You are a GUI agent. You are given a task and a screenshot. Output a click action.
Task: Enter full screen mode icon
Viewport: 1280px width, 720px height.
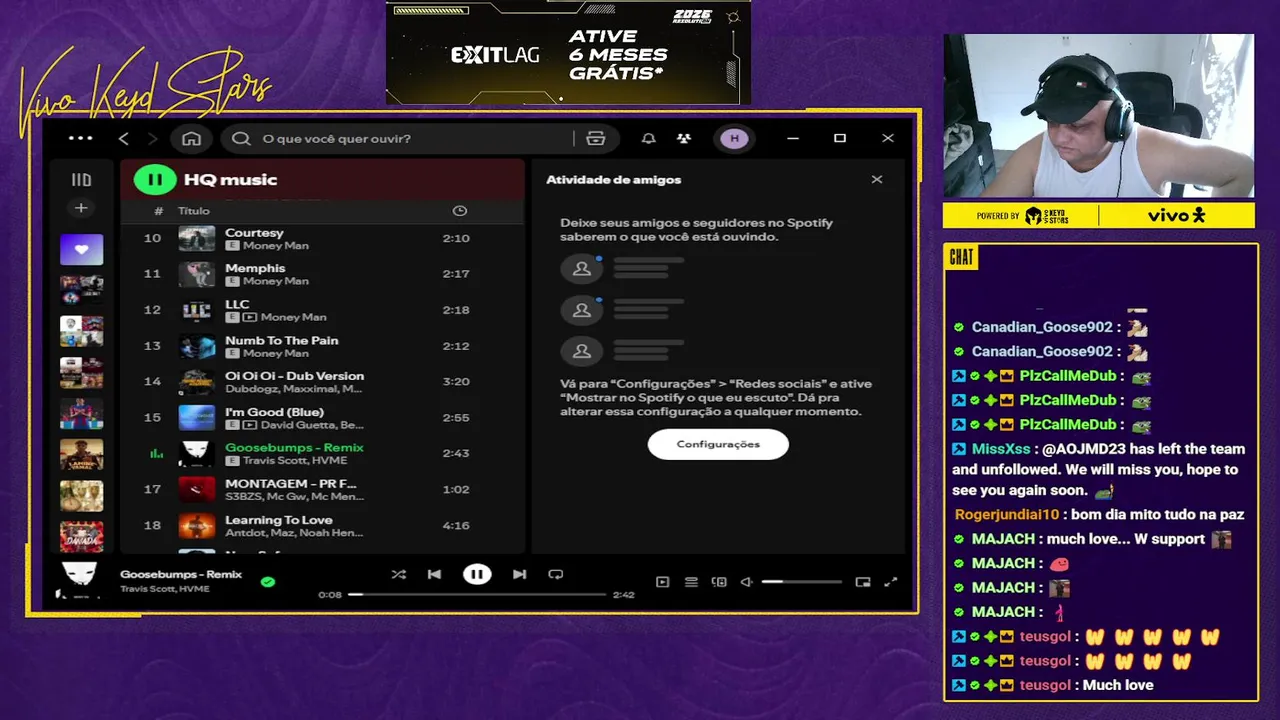891,582
